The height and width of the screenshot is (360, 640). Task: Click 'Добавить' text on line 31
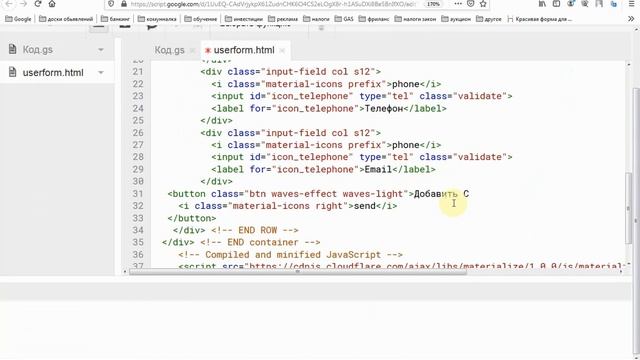click(x=436, y=194)
